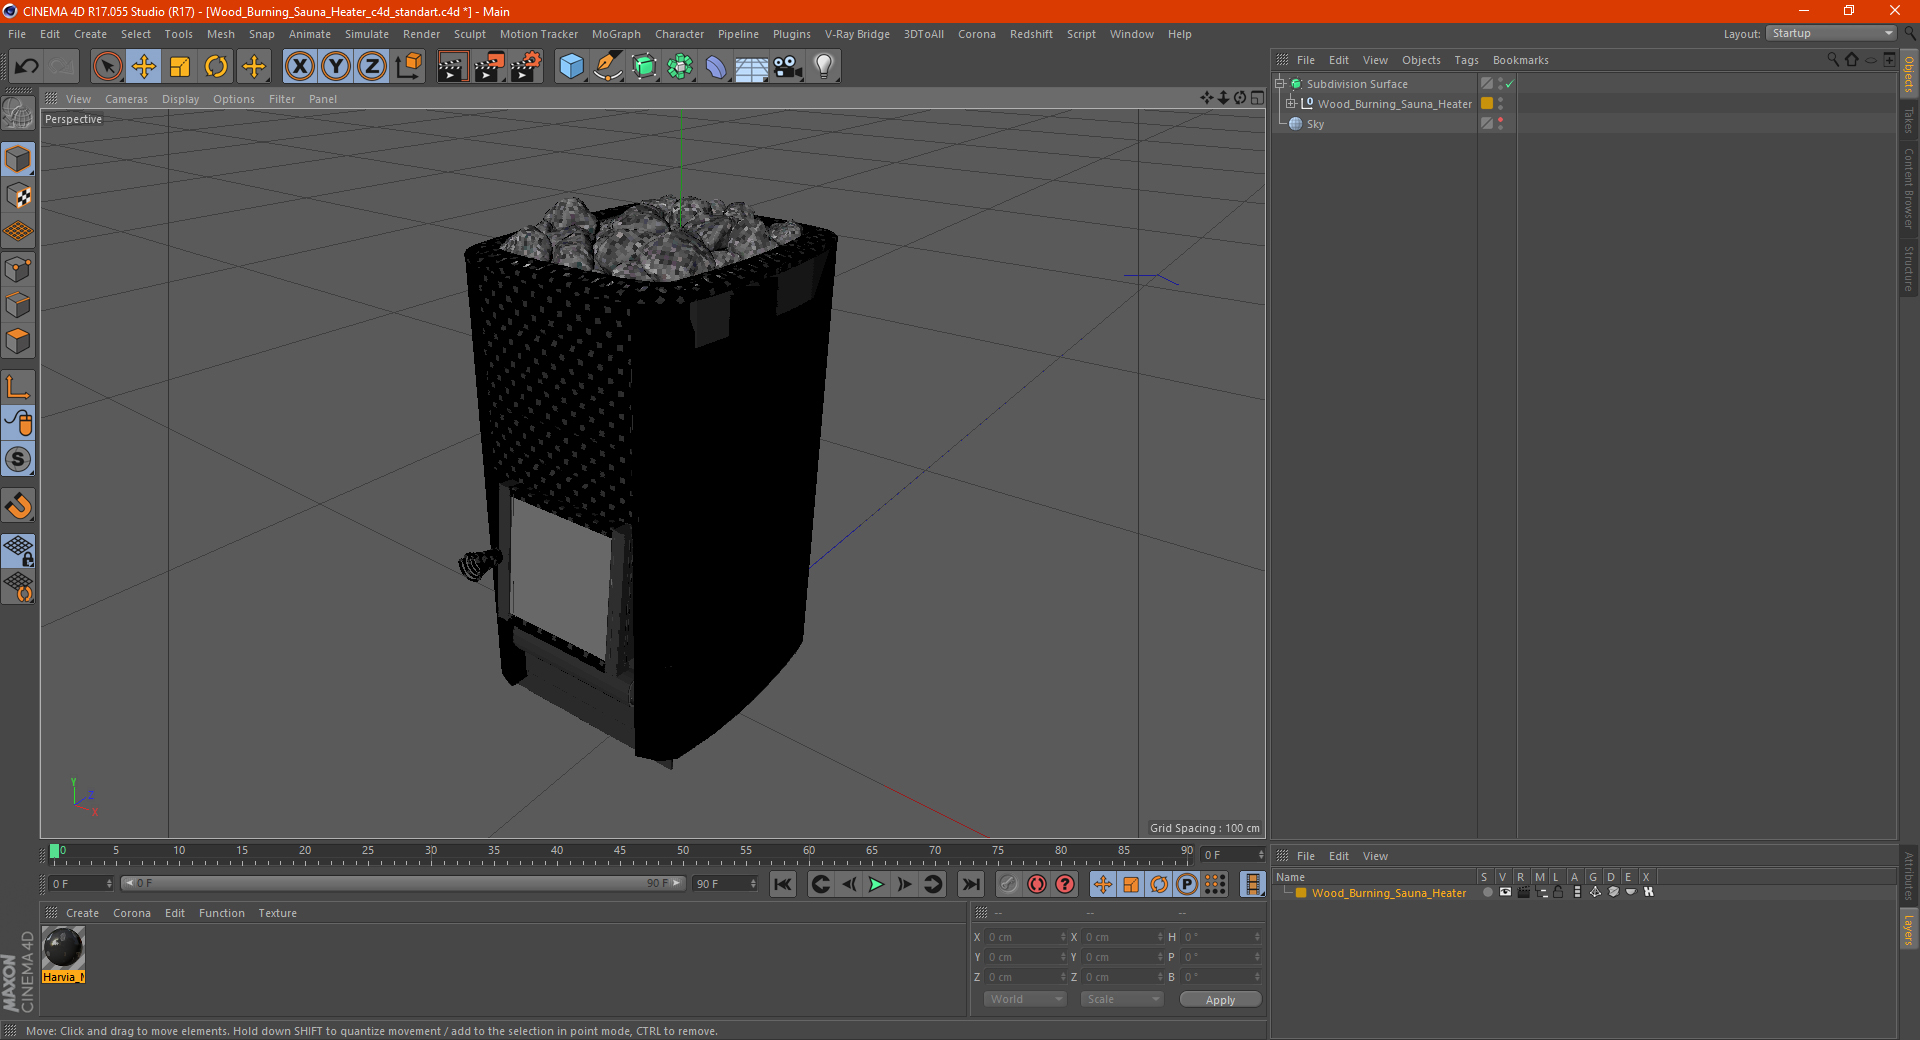Collapse the Subdivision Surface tree item
This screenshot has height=1040, width=1920.
(1280, 84)
